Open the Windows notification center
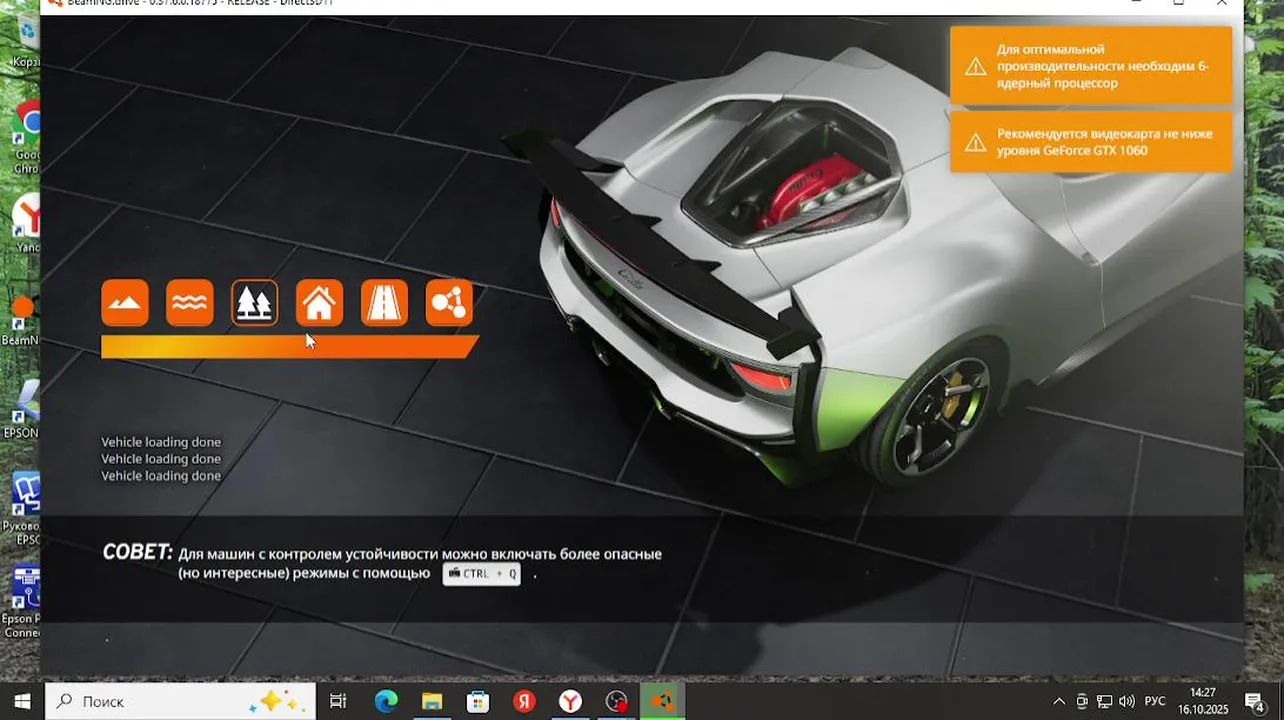The height and width of the screenshot is (720, 1284). point(1255,701)
